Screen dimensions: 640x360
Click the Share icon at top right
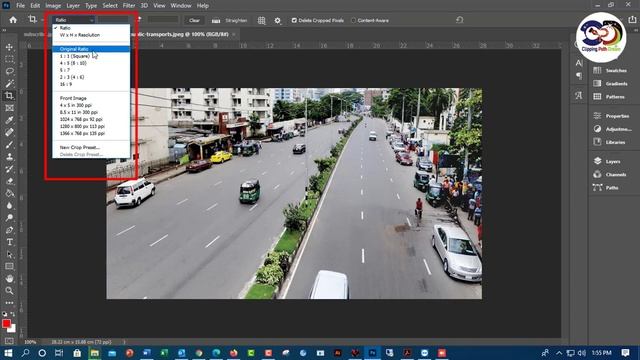pyautogui.click(x=632, y=20)
